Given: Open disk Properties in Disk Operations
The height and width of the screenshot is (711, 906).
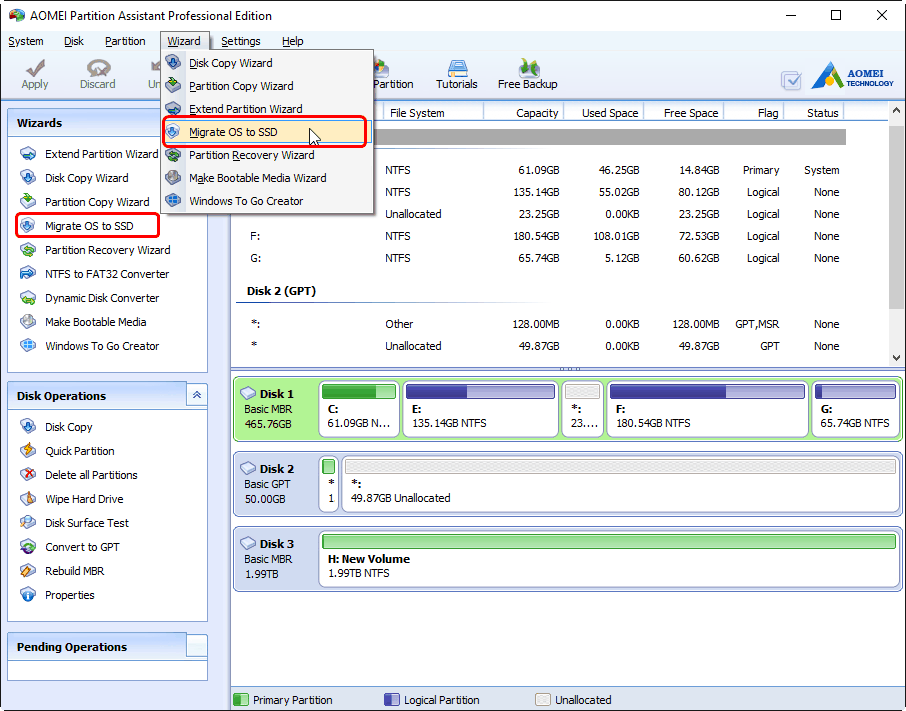Looking at the screenshot, I should 57,595.
